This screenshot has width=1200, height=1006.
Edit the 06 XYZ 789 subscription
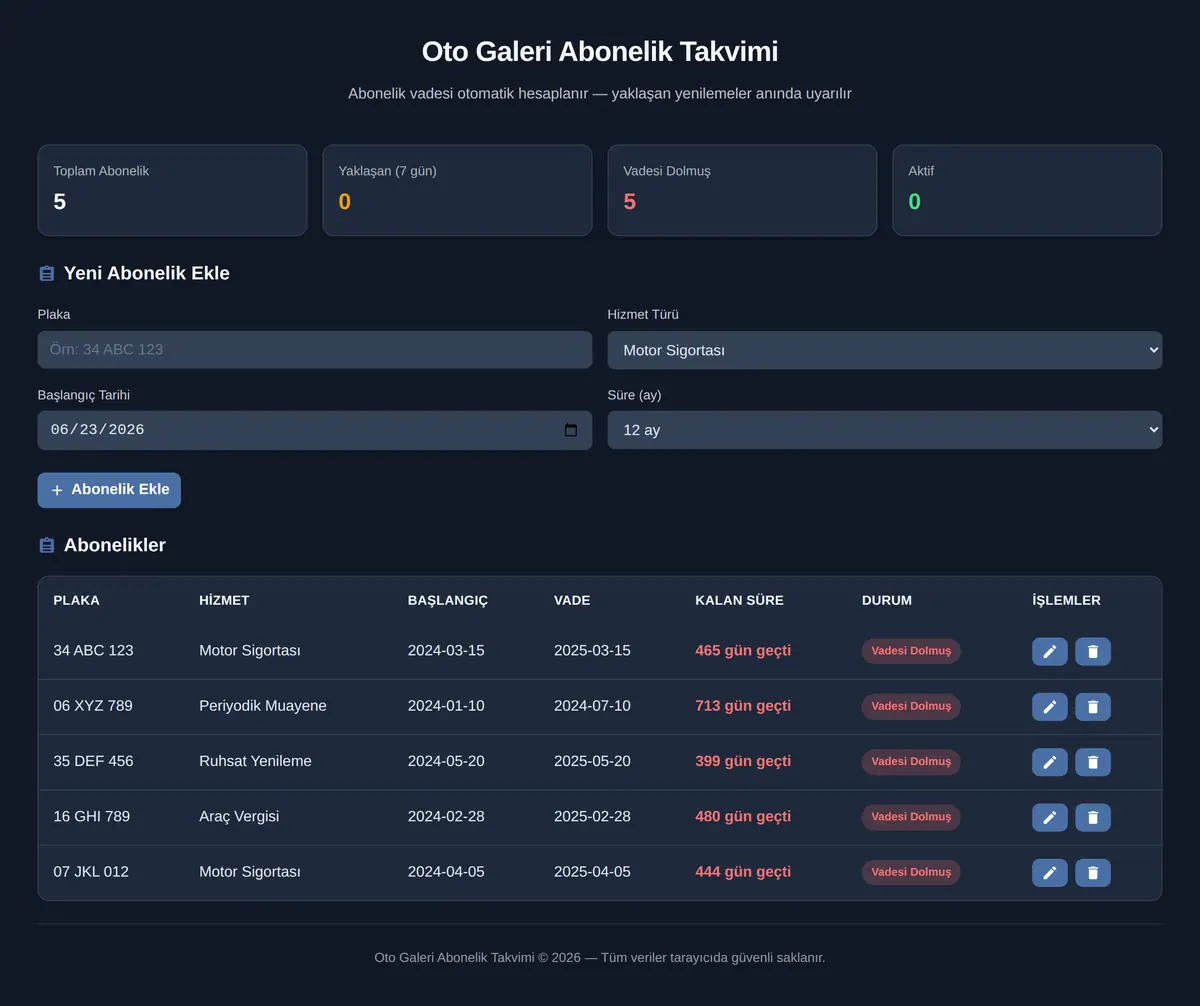coord(1050,707)
